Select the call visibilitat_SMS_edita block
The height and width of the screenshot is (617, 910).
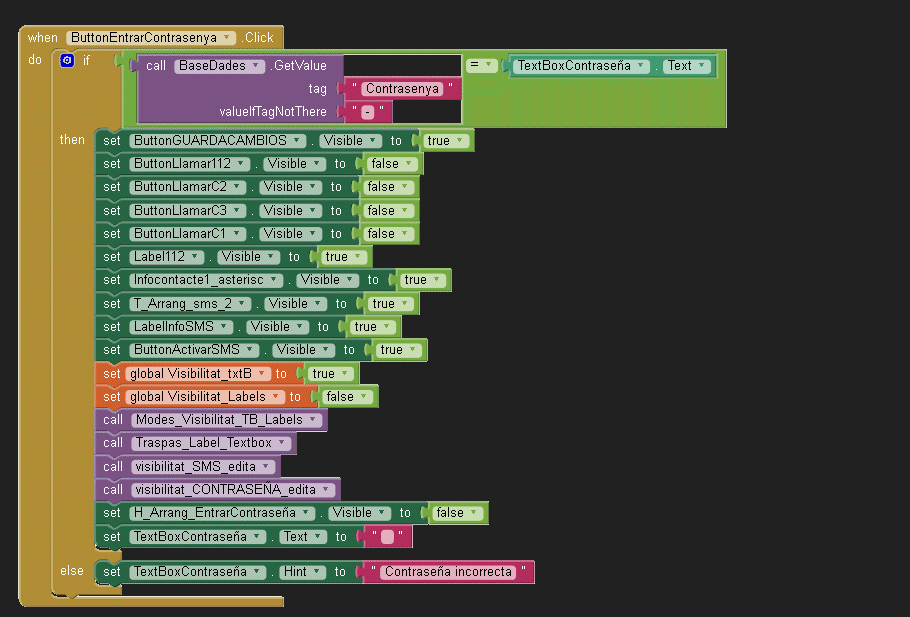[x=112, y=467]
